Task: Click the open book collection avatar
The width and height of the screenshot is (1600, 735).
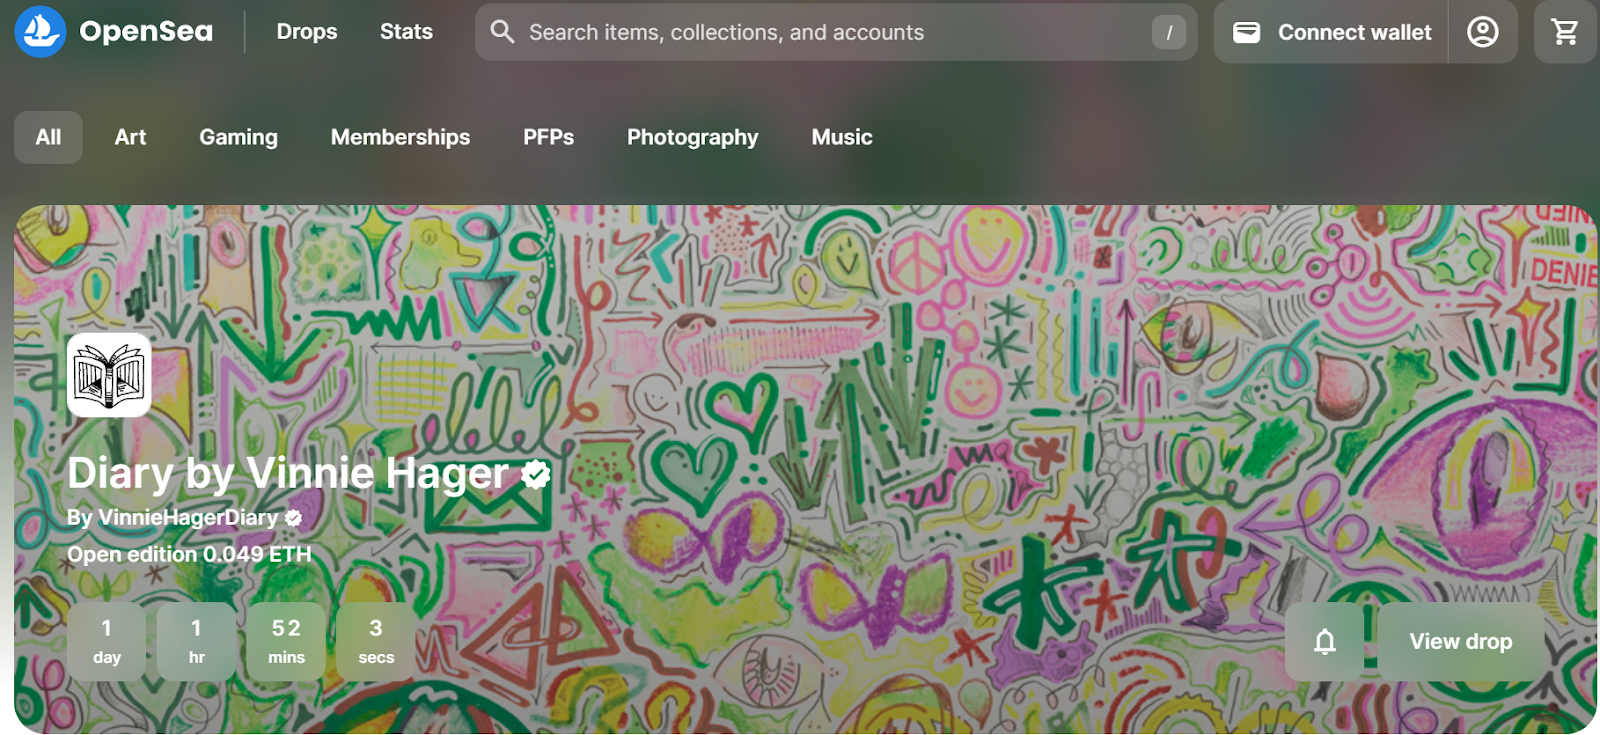Action: 109,375
